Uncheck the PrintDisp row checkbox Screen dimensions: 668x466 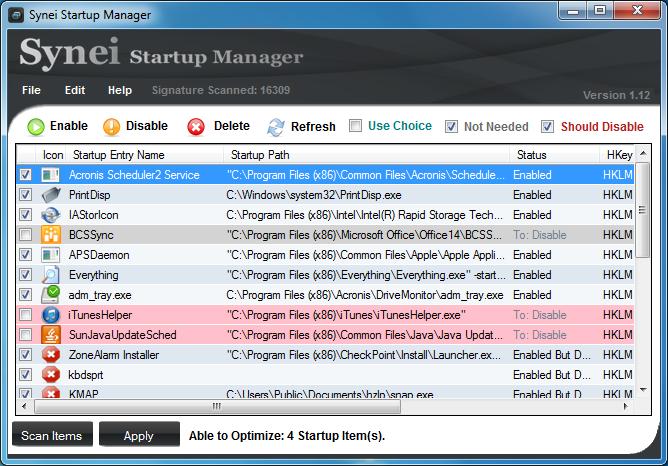26,195
